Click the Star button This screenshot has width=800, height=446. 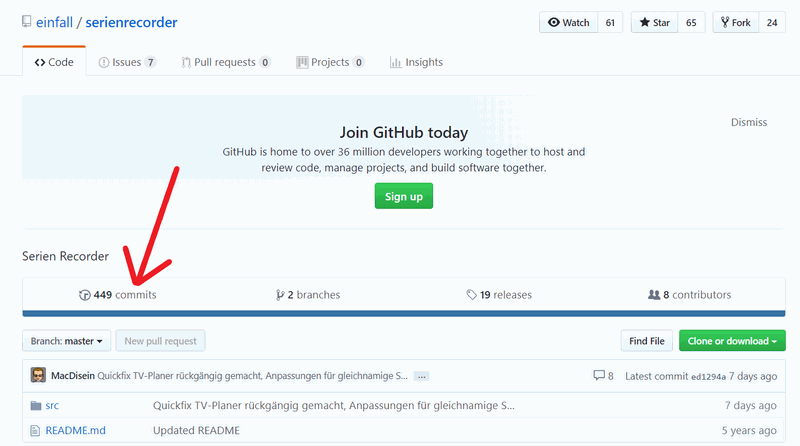click(x=655, y=22)
